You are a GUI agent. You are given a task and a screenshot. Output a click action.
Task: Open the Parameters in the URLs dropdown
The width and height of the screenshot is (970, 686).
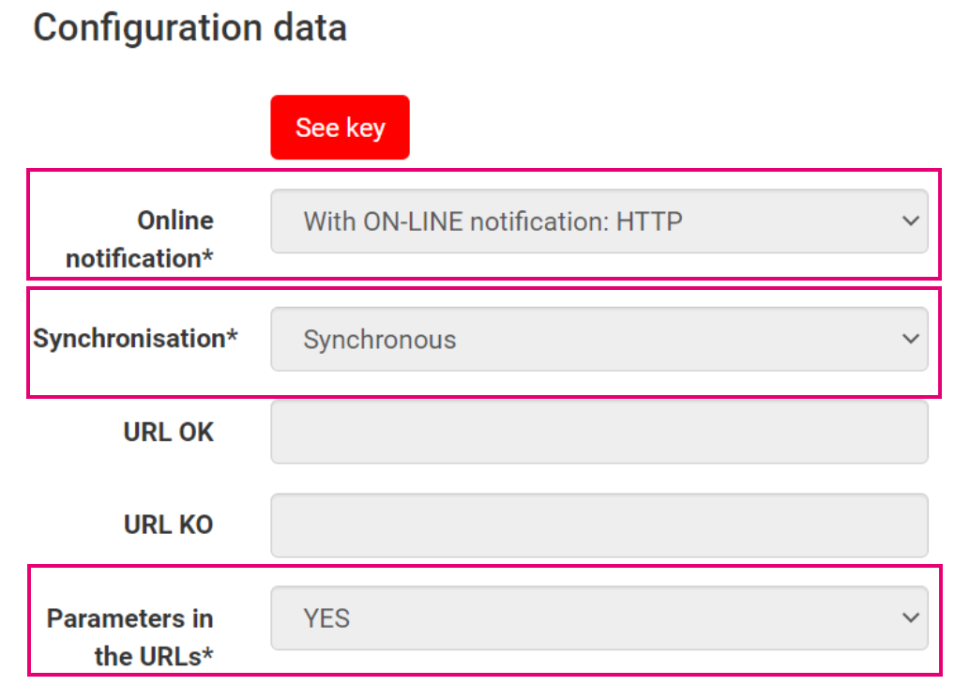(x=599, y=618)
